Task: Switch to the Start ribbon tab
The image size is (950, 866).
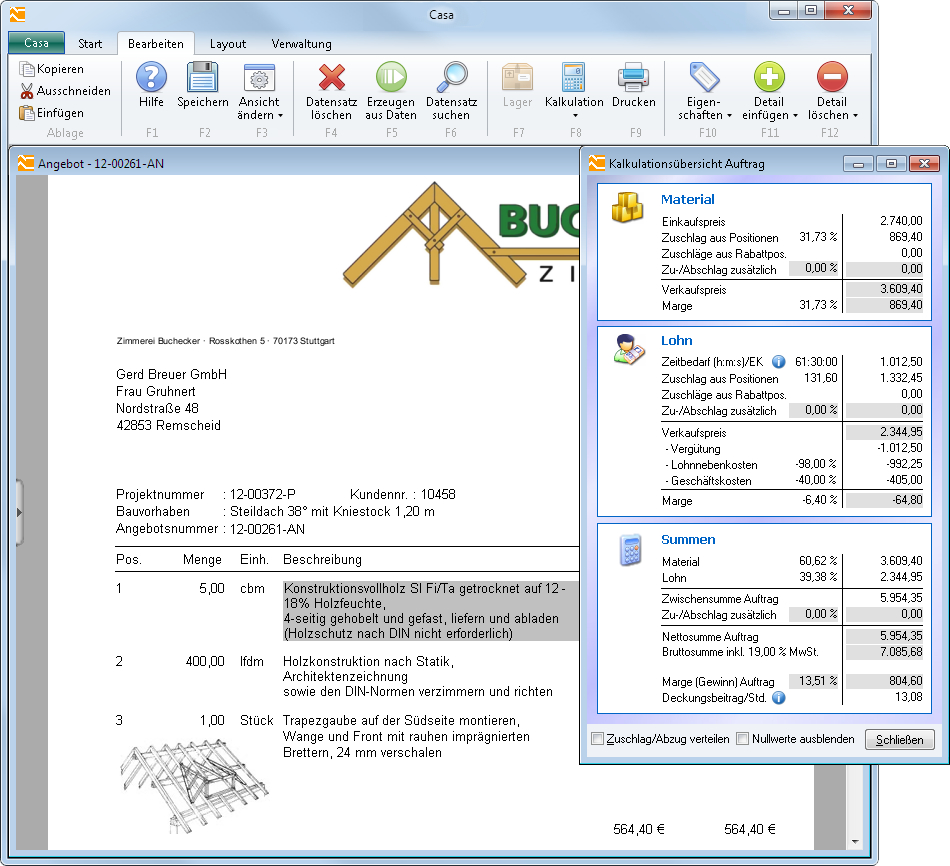Action: point(90,44)
